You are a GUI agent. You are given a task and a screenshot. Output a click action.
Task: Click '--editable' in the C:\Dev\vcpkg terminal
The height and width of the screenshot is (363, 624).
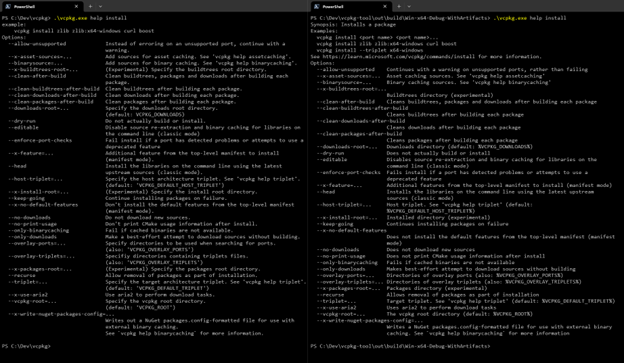coord(23,127)
